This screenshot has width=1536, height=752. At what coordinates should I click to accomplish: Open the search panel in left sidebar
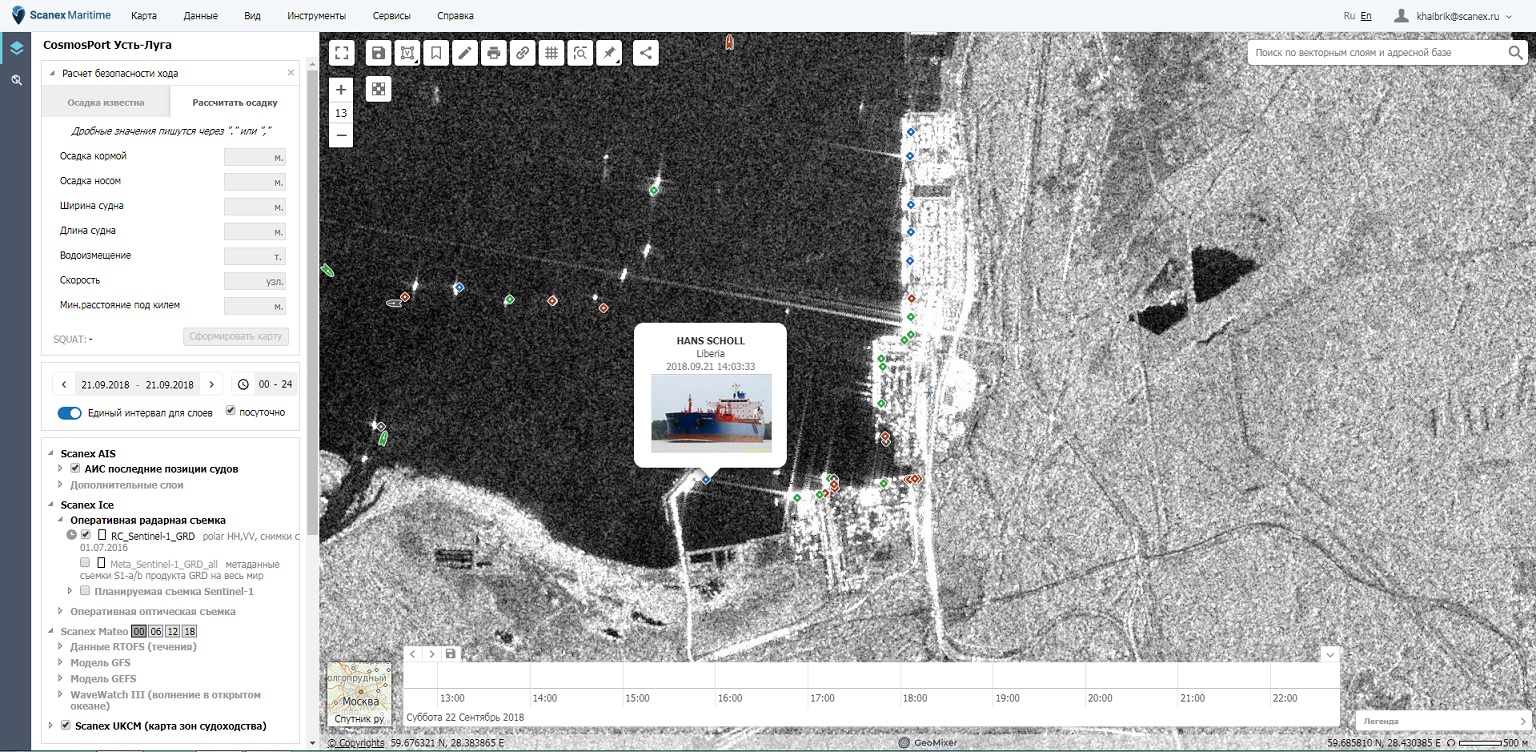click(x=16, y=79)
